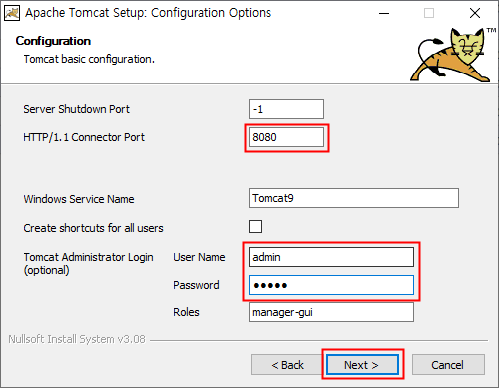
Task: Close the Tomcat setup window
Action: click(475, 13)
